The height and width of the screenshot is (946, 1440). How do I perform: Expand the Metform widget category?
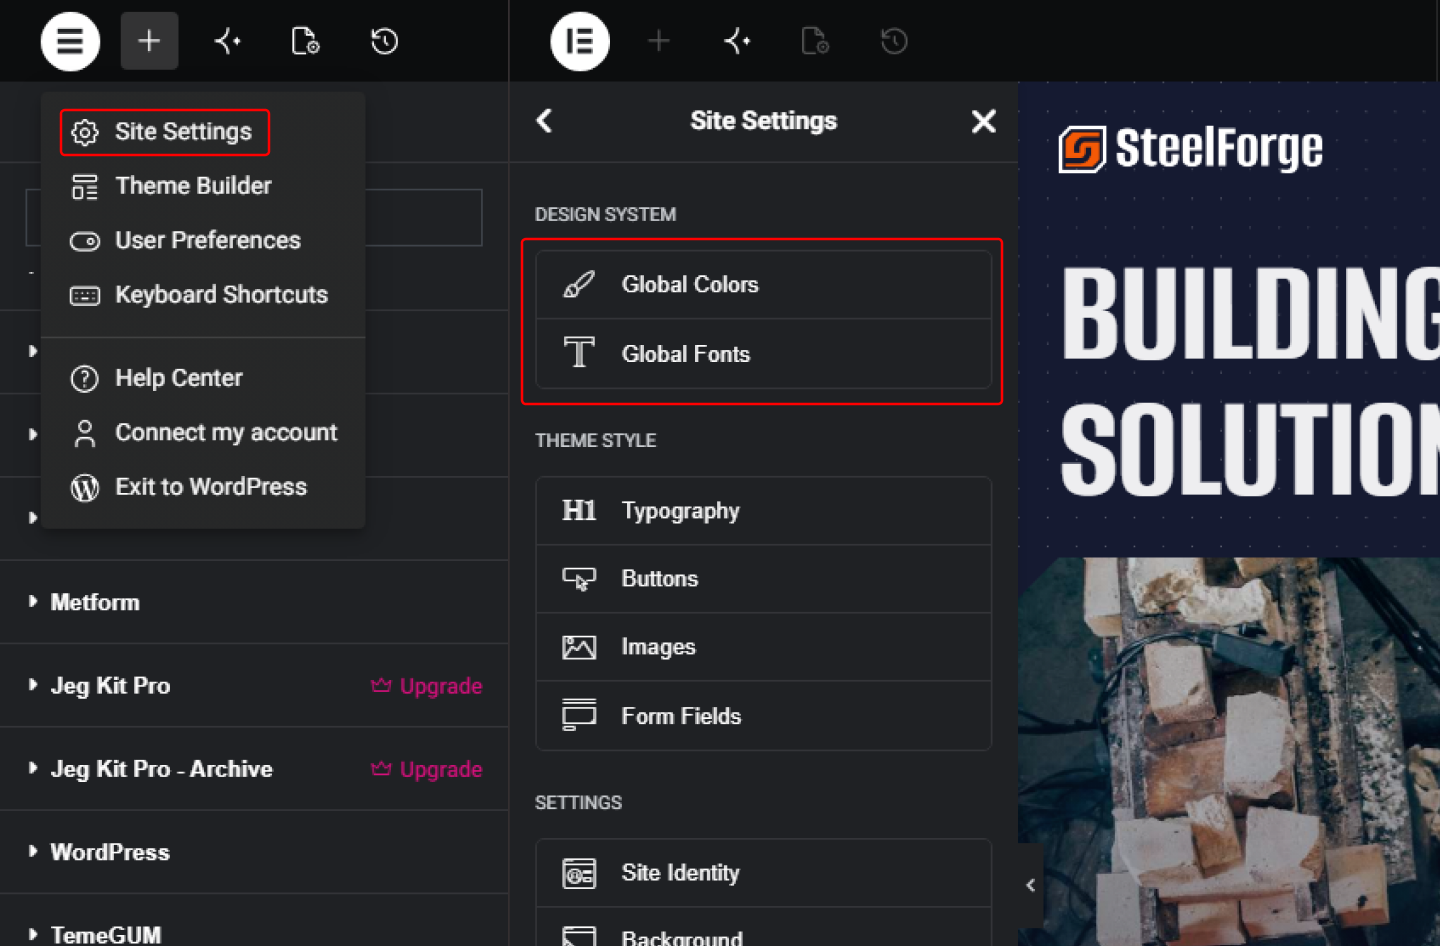pyautogui.click(x=254, y=602)
